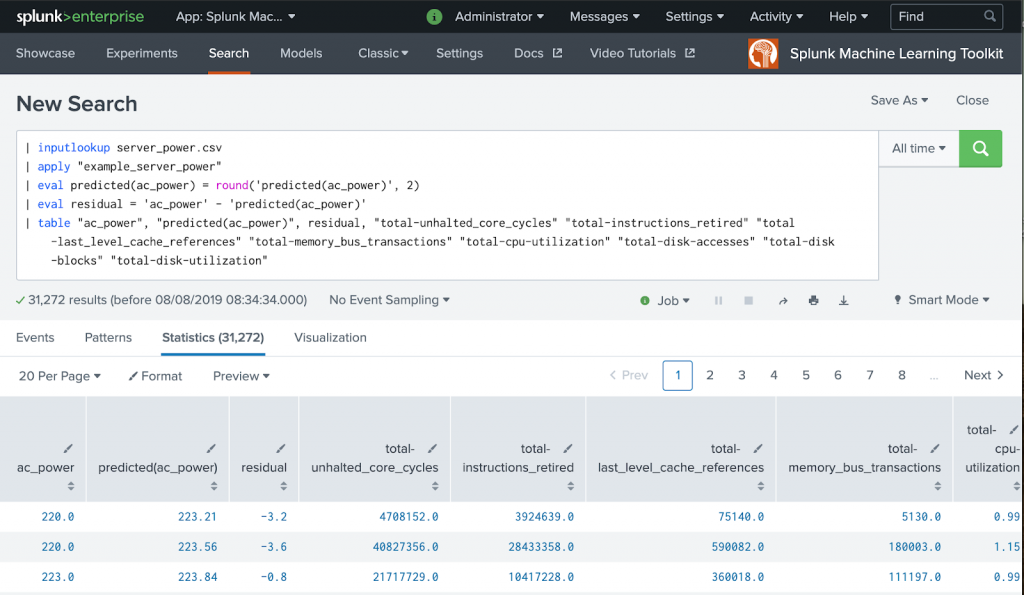Image resolution: width=1024 pixels, height=595 pixels.
Task: Edit total-unhalted_core_cycles column with pencil icon
Action: (432, 449)
